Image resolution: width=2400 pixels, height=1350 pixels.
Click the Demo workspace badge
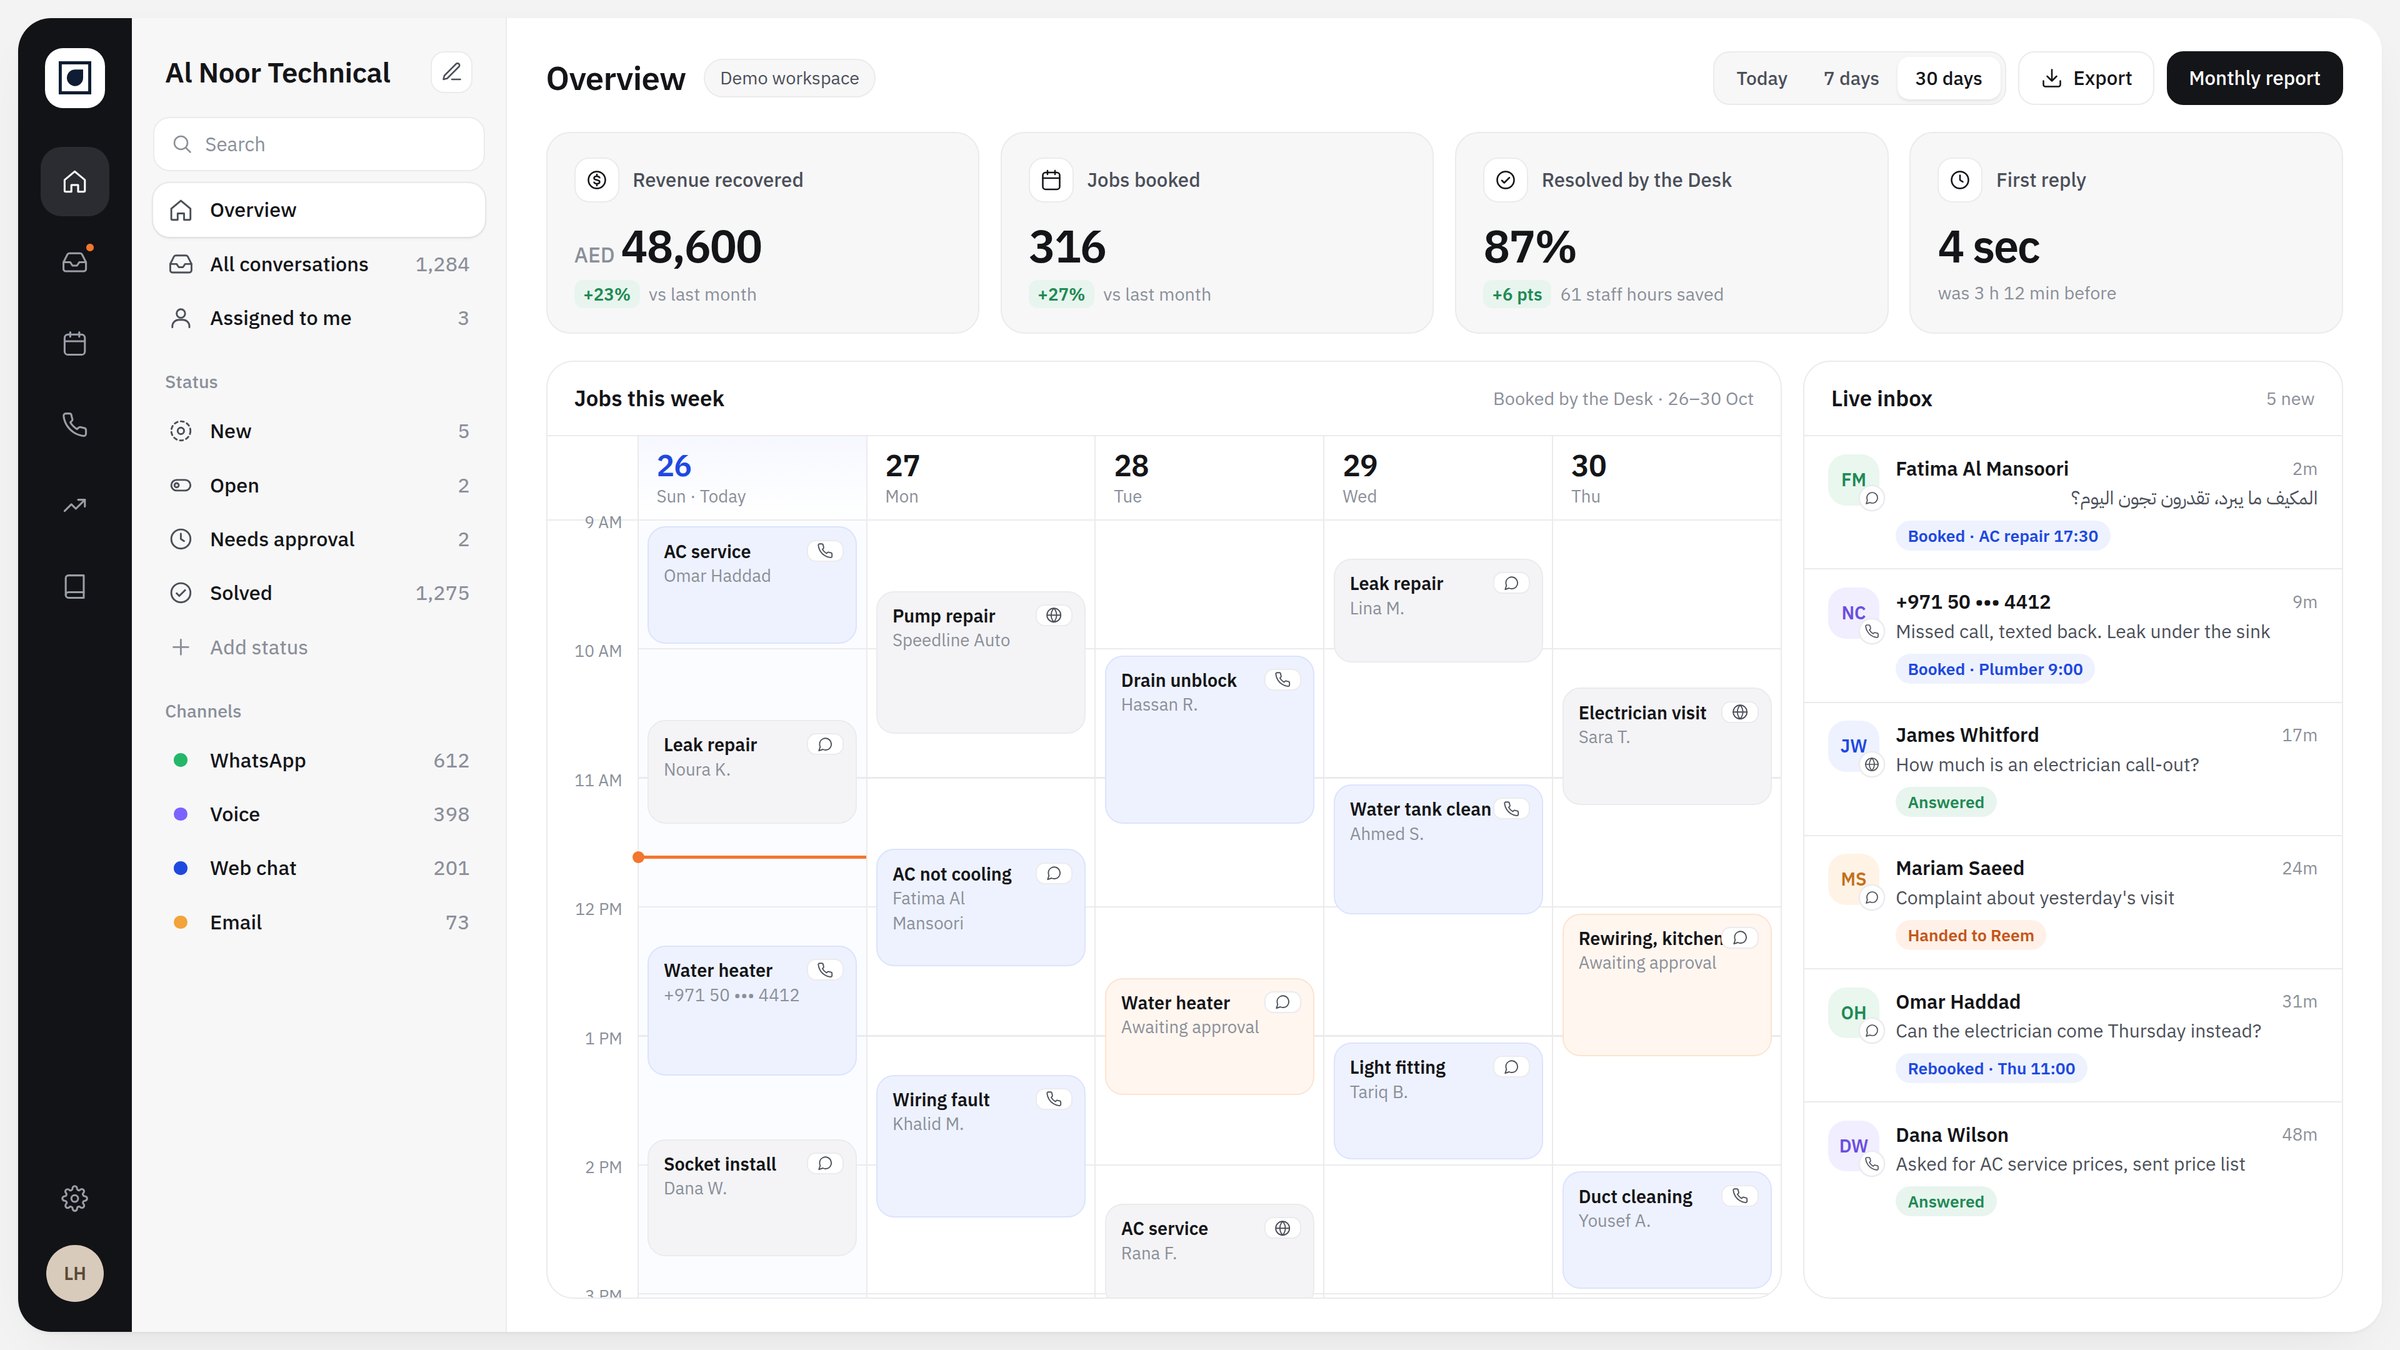pyautogui.click(x=789, y=78)
